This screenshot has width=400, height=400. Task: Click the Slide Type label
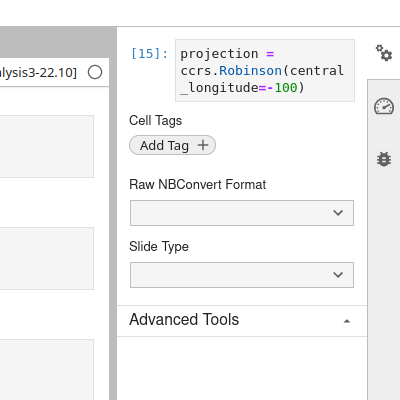coord(159,247)
